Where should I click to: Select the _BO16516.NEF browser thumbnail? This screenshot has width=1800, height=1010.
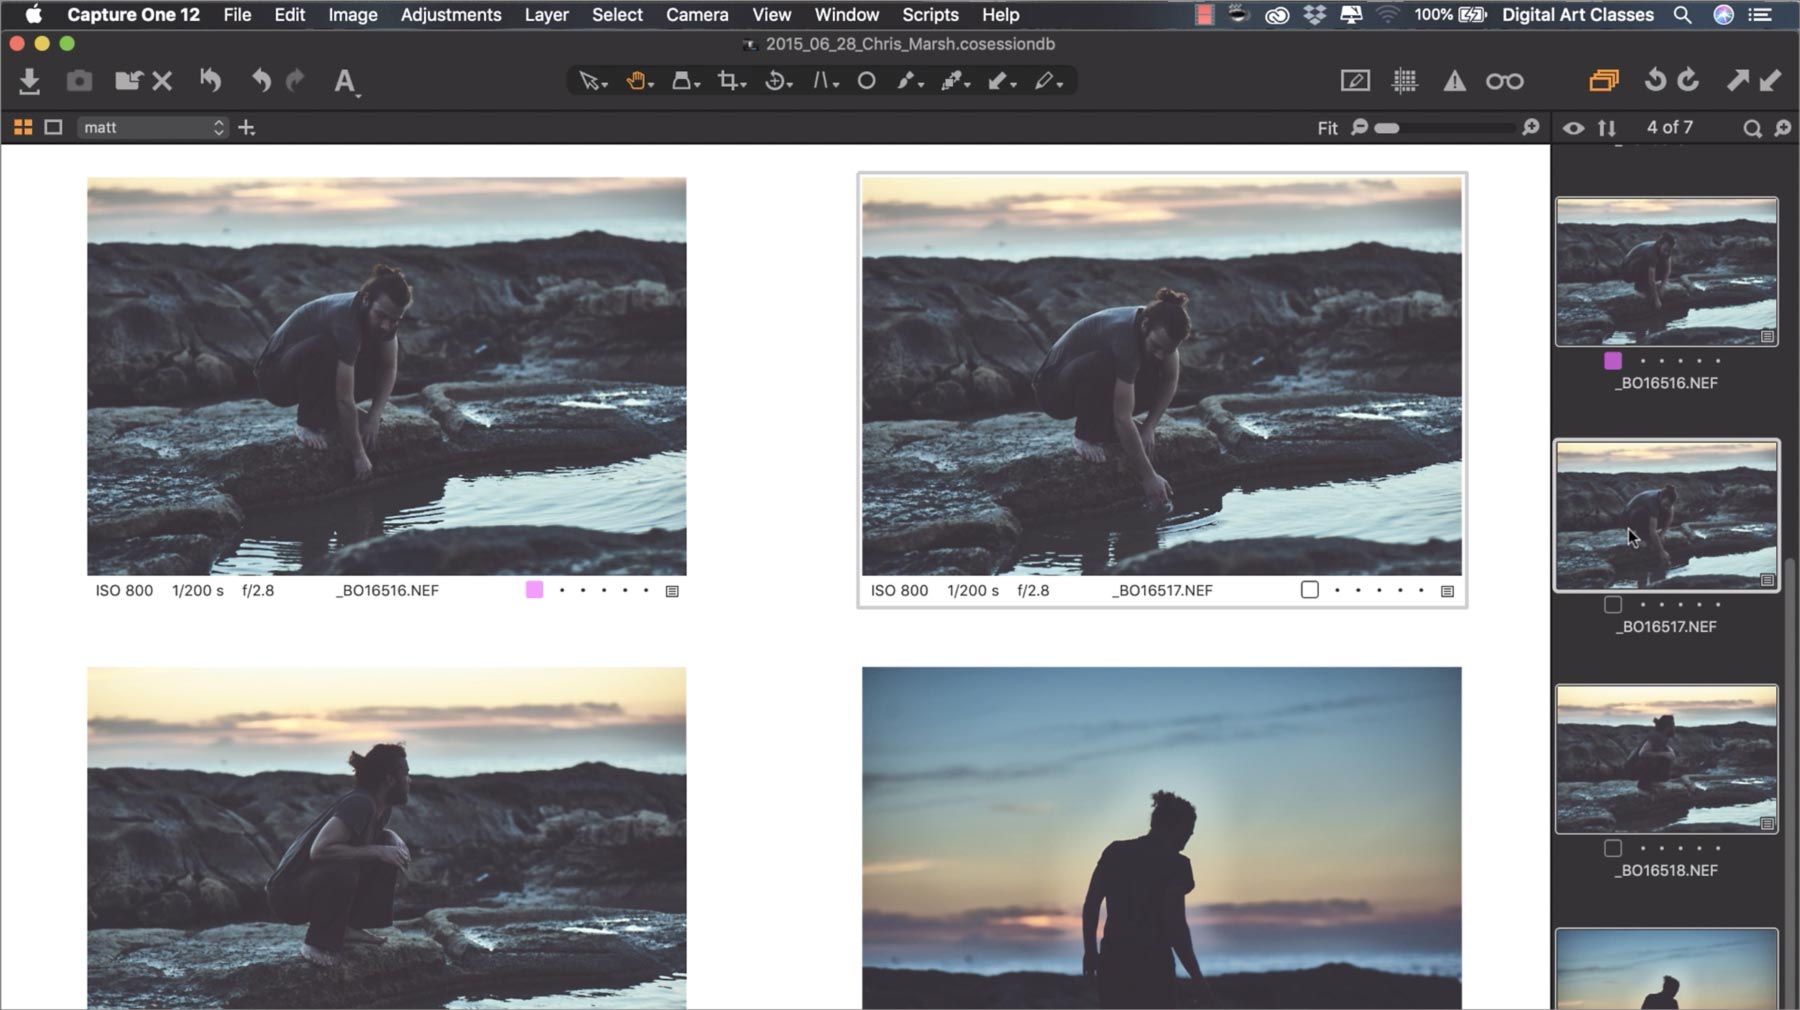click(1667, 272)
